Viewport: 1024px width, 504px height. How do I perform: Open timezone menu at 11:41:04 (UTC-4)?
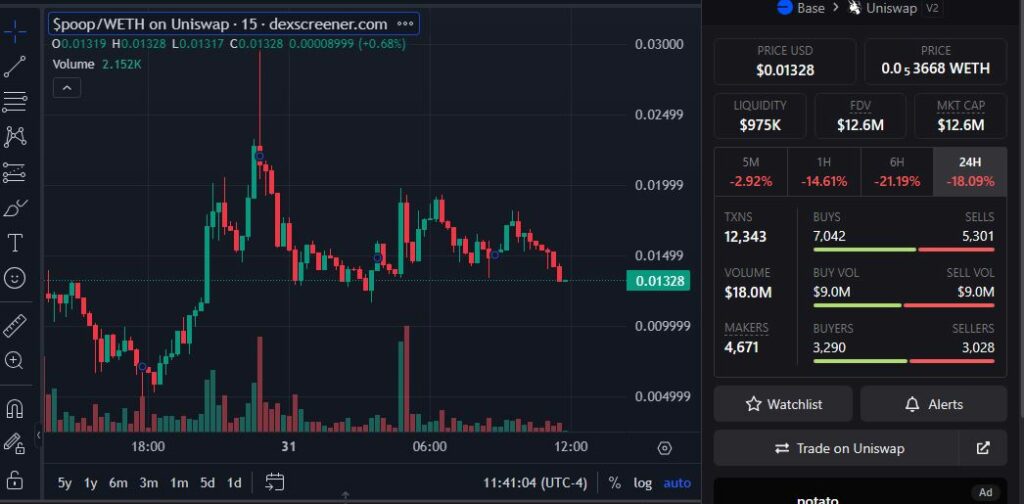pyautogui.click(x=535, y=483)
